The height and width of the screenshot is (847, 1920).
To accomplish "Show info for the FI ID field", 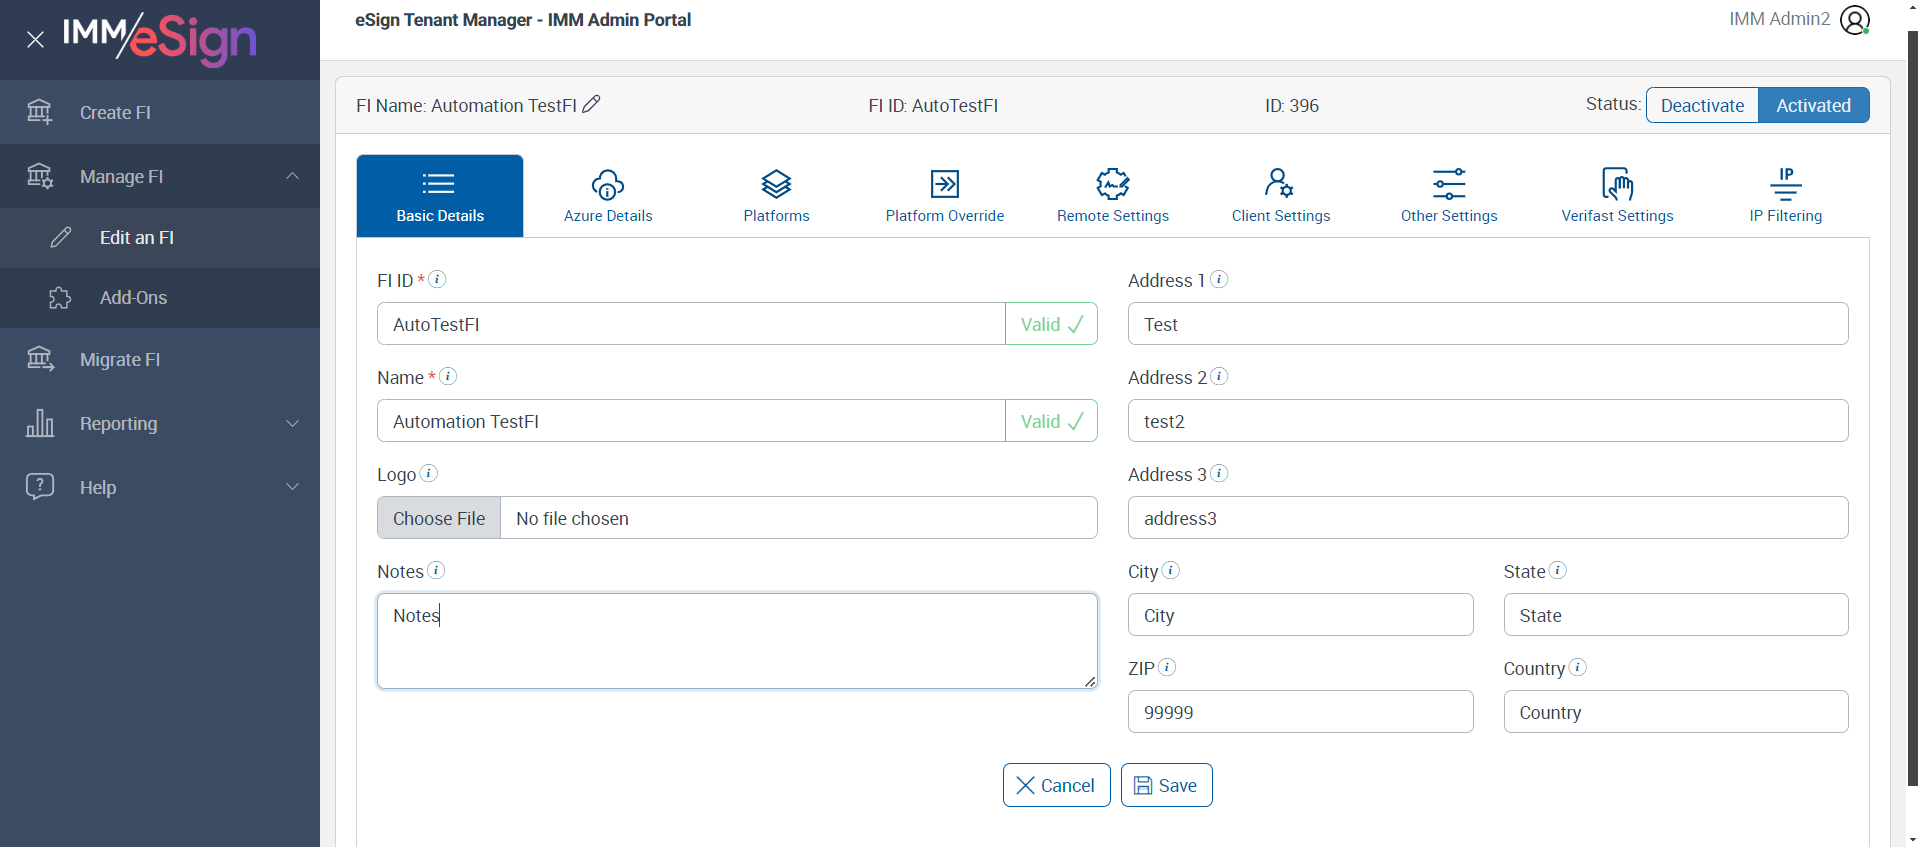I will tap(437, 279).
